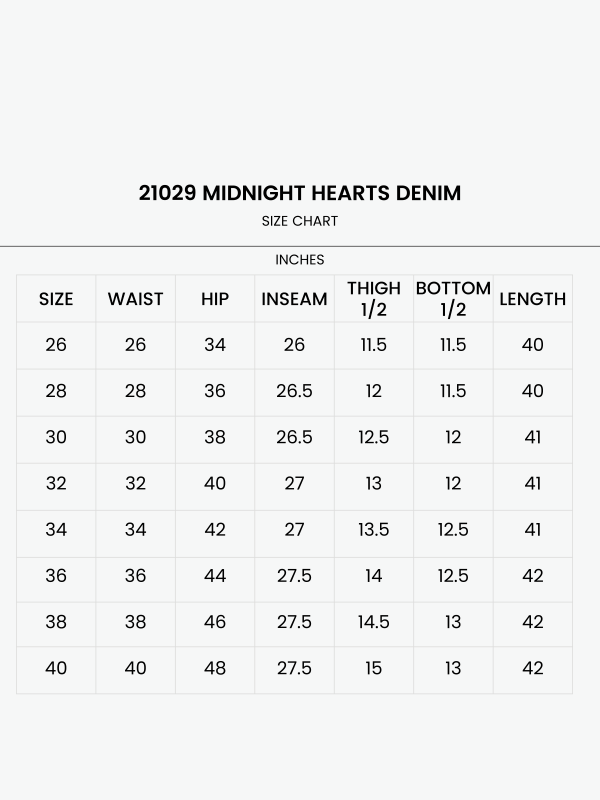
Task: Select the LENGTH column header
Action: (533, 299)
